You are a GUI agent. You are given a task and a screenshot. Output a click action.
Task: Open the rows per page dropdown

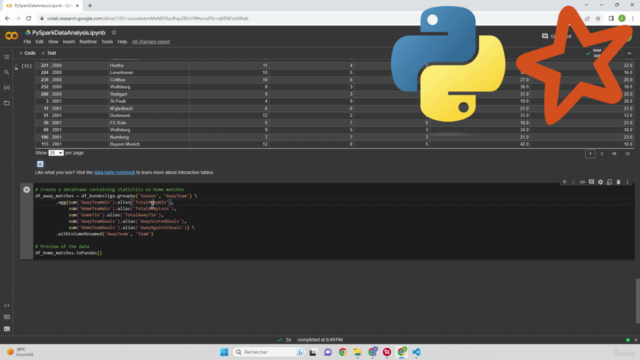[x=56, y=153]
